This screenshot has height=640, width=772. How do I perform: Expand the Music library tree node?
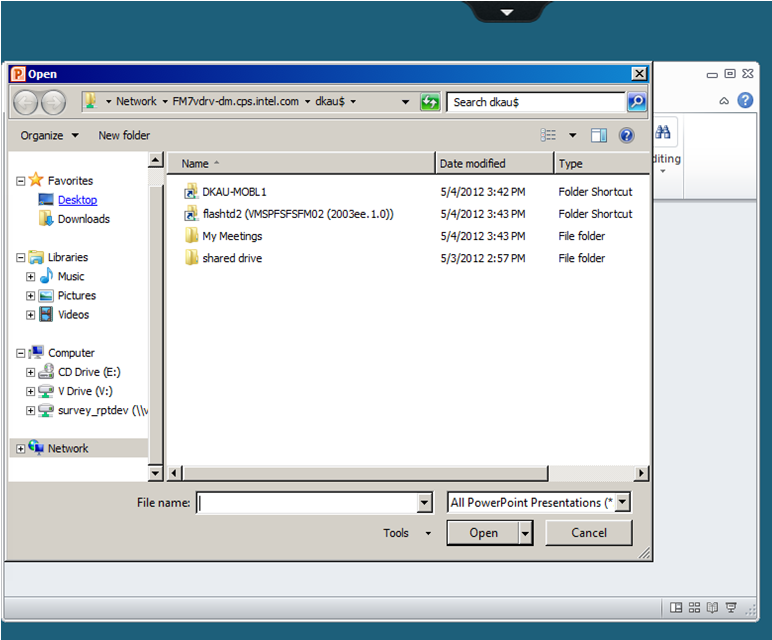[x=31, y=277]
